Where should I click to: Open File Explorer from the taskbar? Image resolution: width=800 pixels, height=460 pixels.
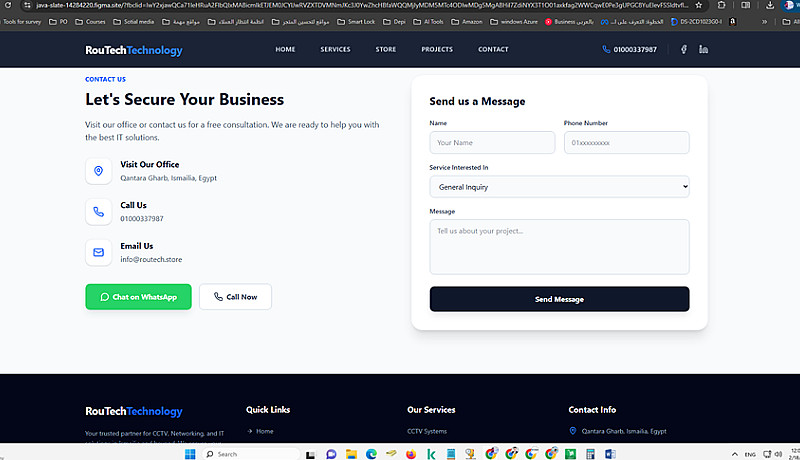(351, 454)
